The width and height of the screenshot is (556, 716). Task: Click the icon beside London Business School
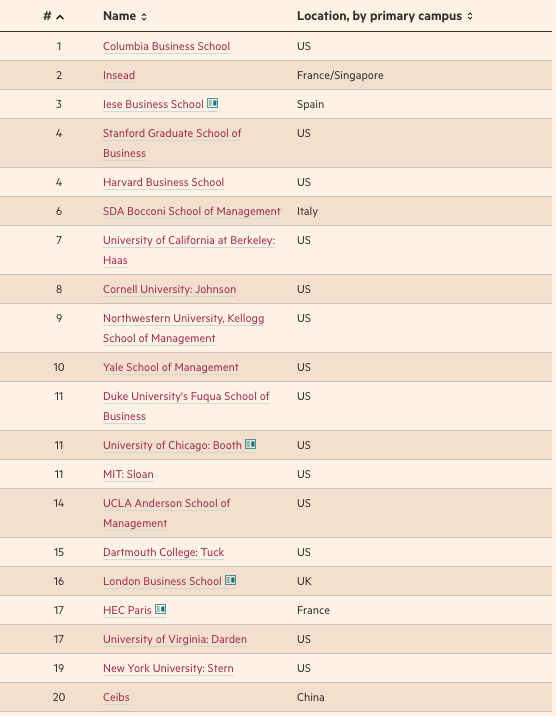pos(231,580)
